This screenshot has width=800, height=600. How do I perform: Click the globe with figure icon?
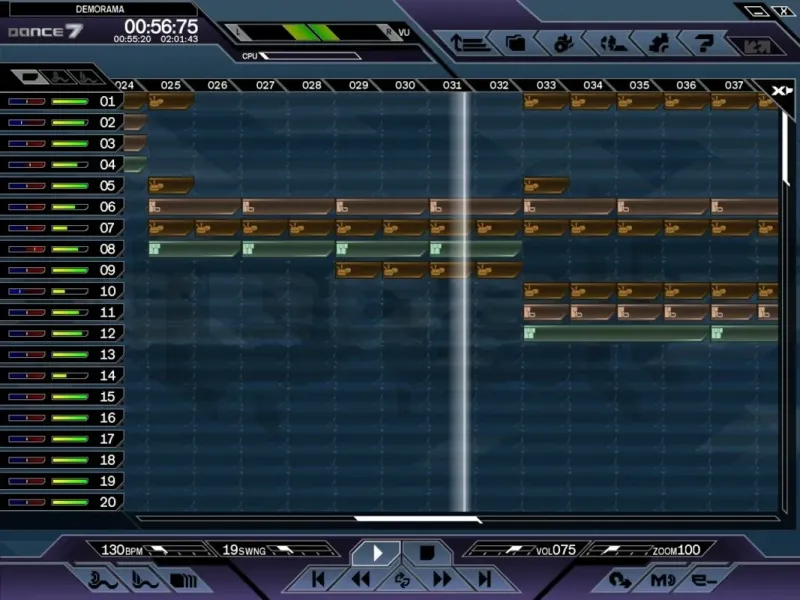click(612, 44)
